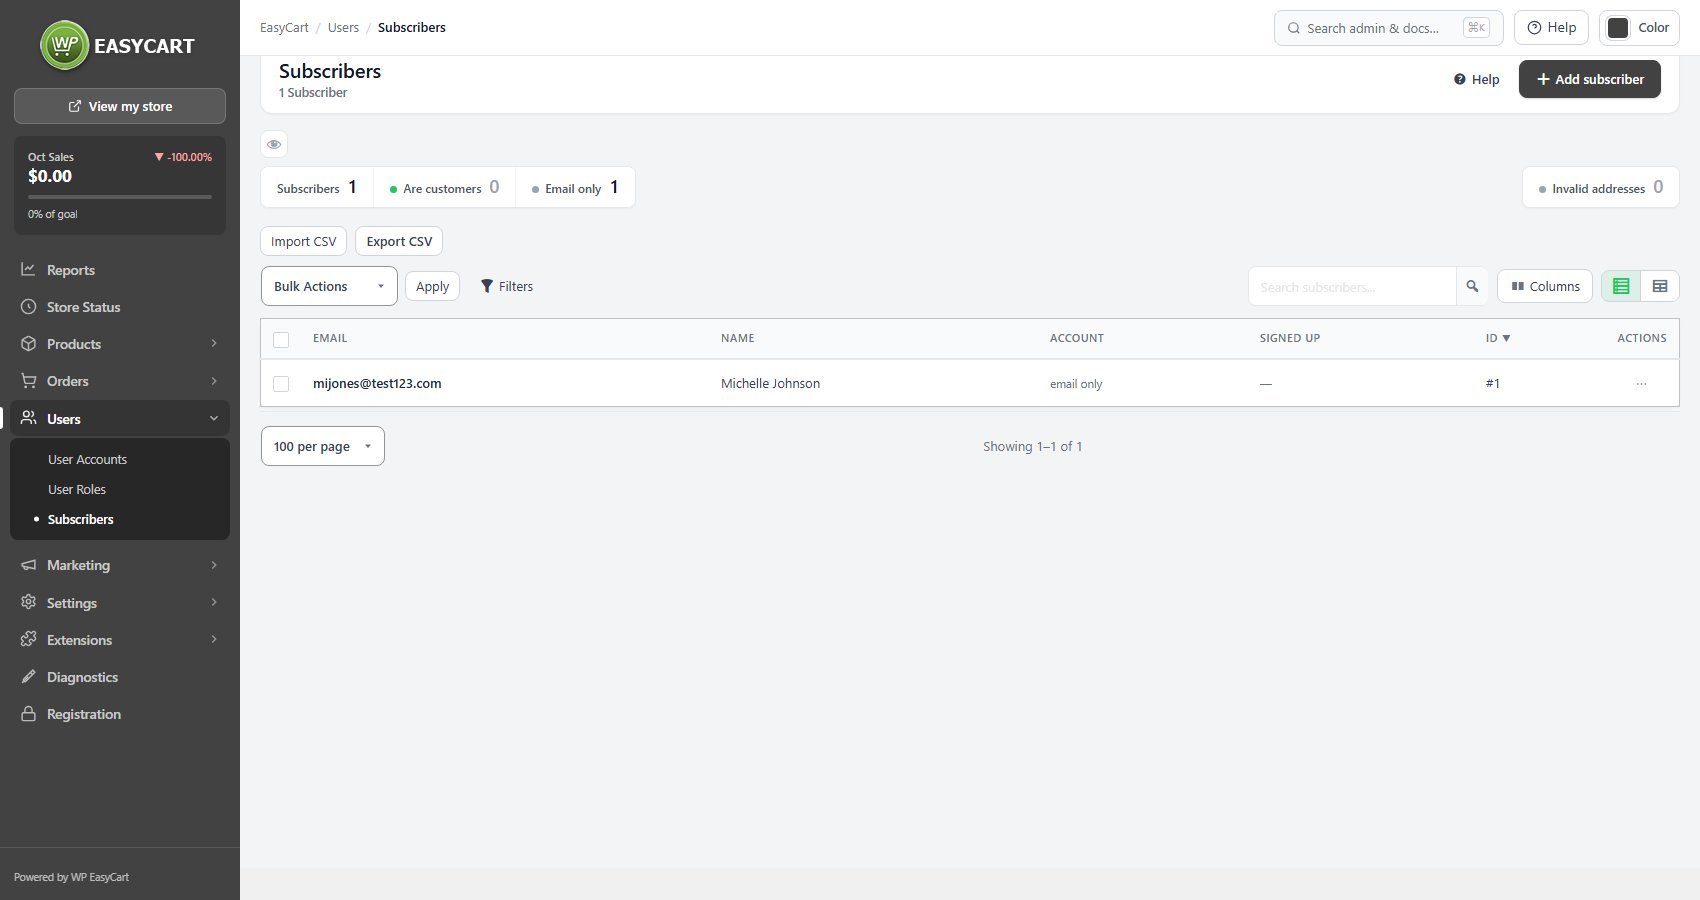Screen dimensions: 1700x900
Task: Click the Products box icon
Action: click(28, 344)
